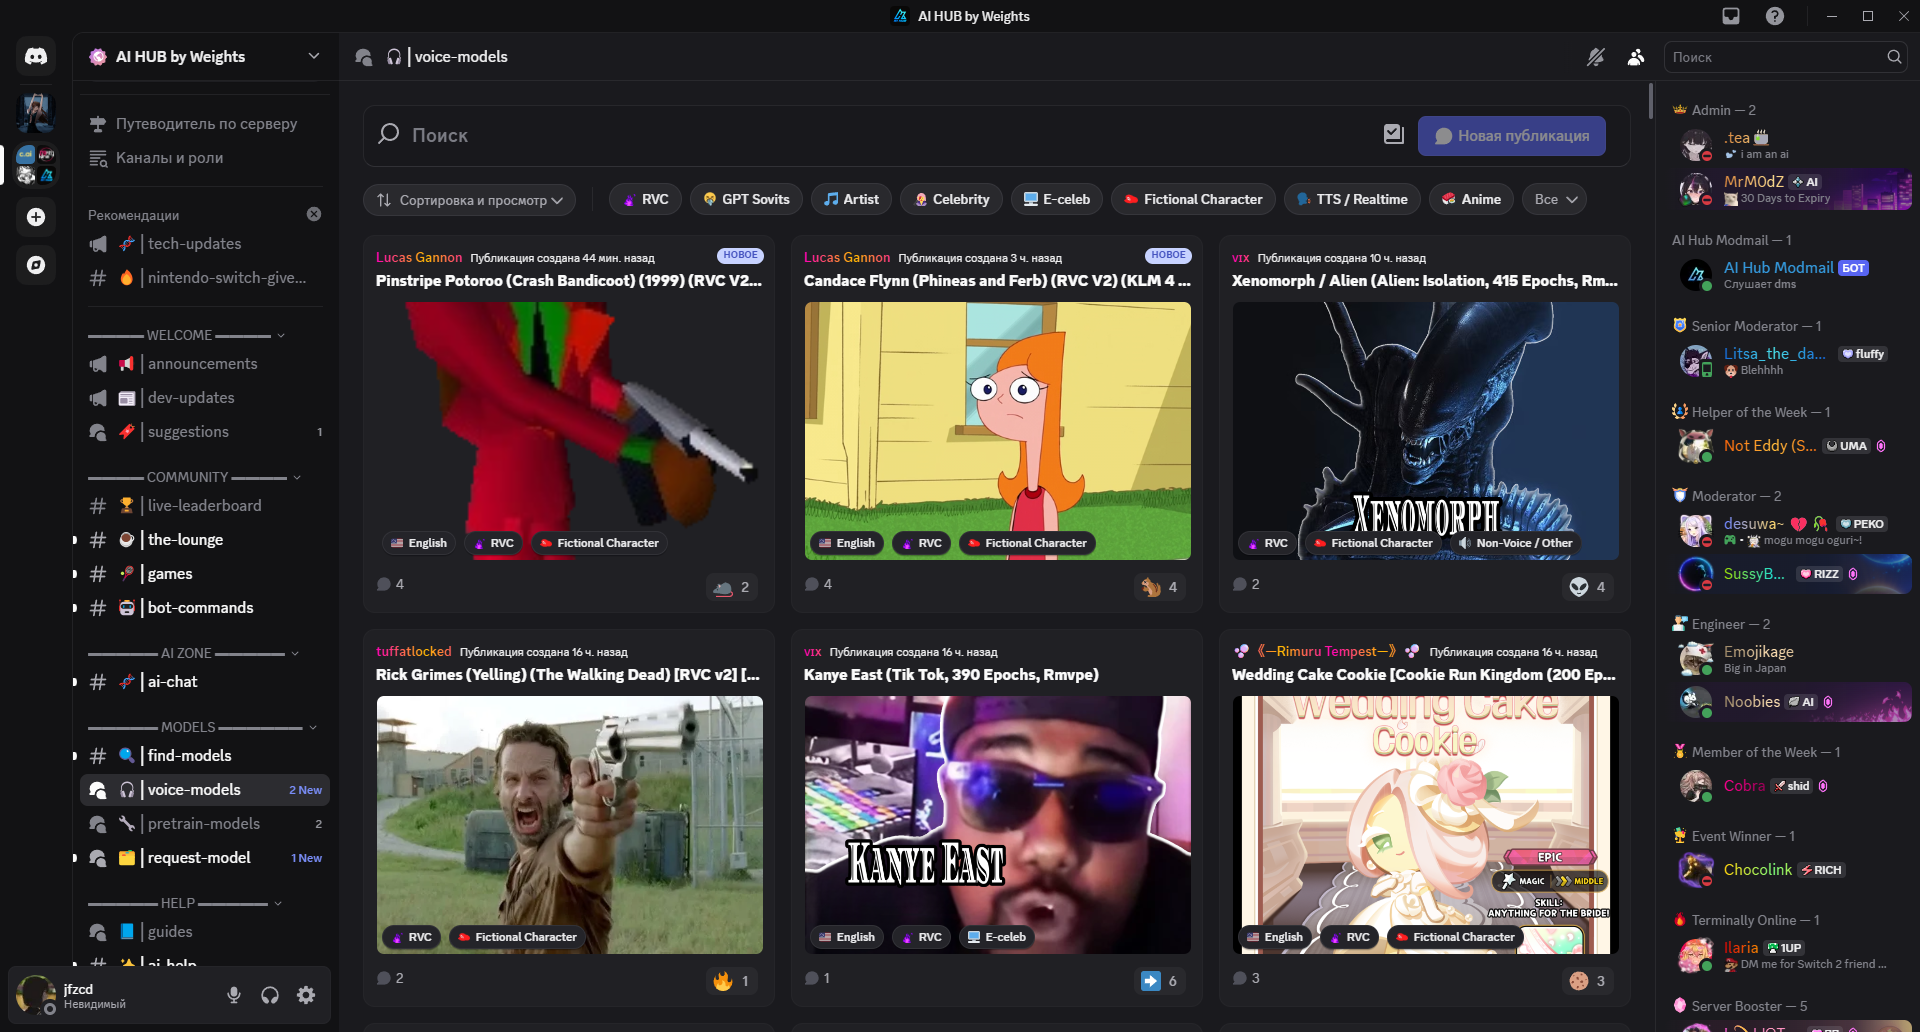The image size is (1920, 1032).
Task: Click comment count icon on Xenomorph post
Action: (x=1240, y=584)
